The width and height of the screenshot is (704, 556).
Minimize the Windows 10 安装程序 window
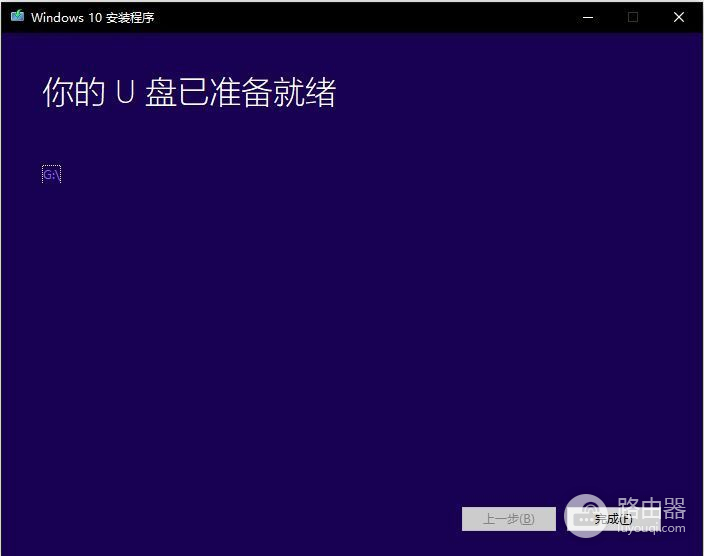click(588, 17)
